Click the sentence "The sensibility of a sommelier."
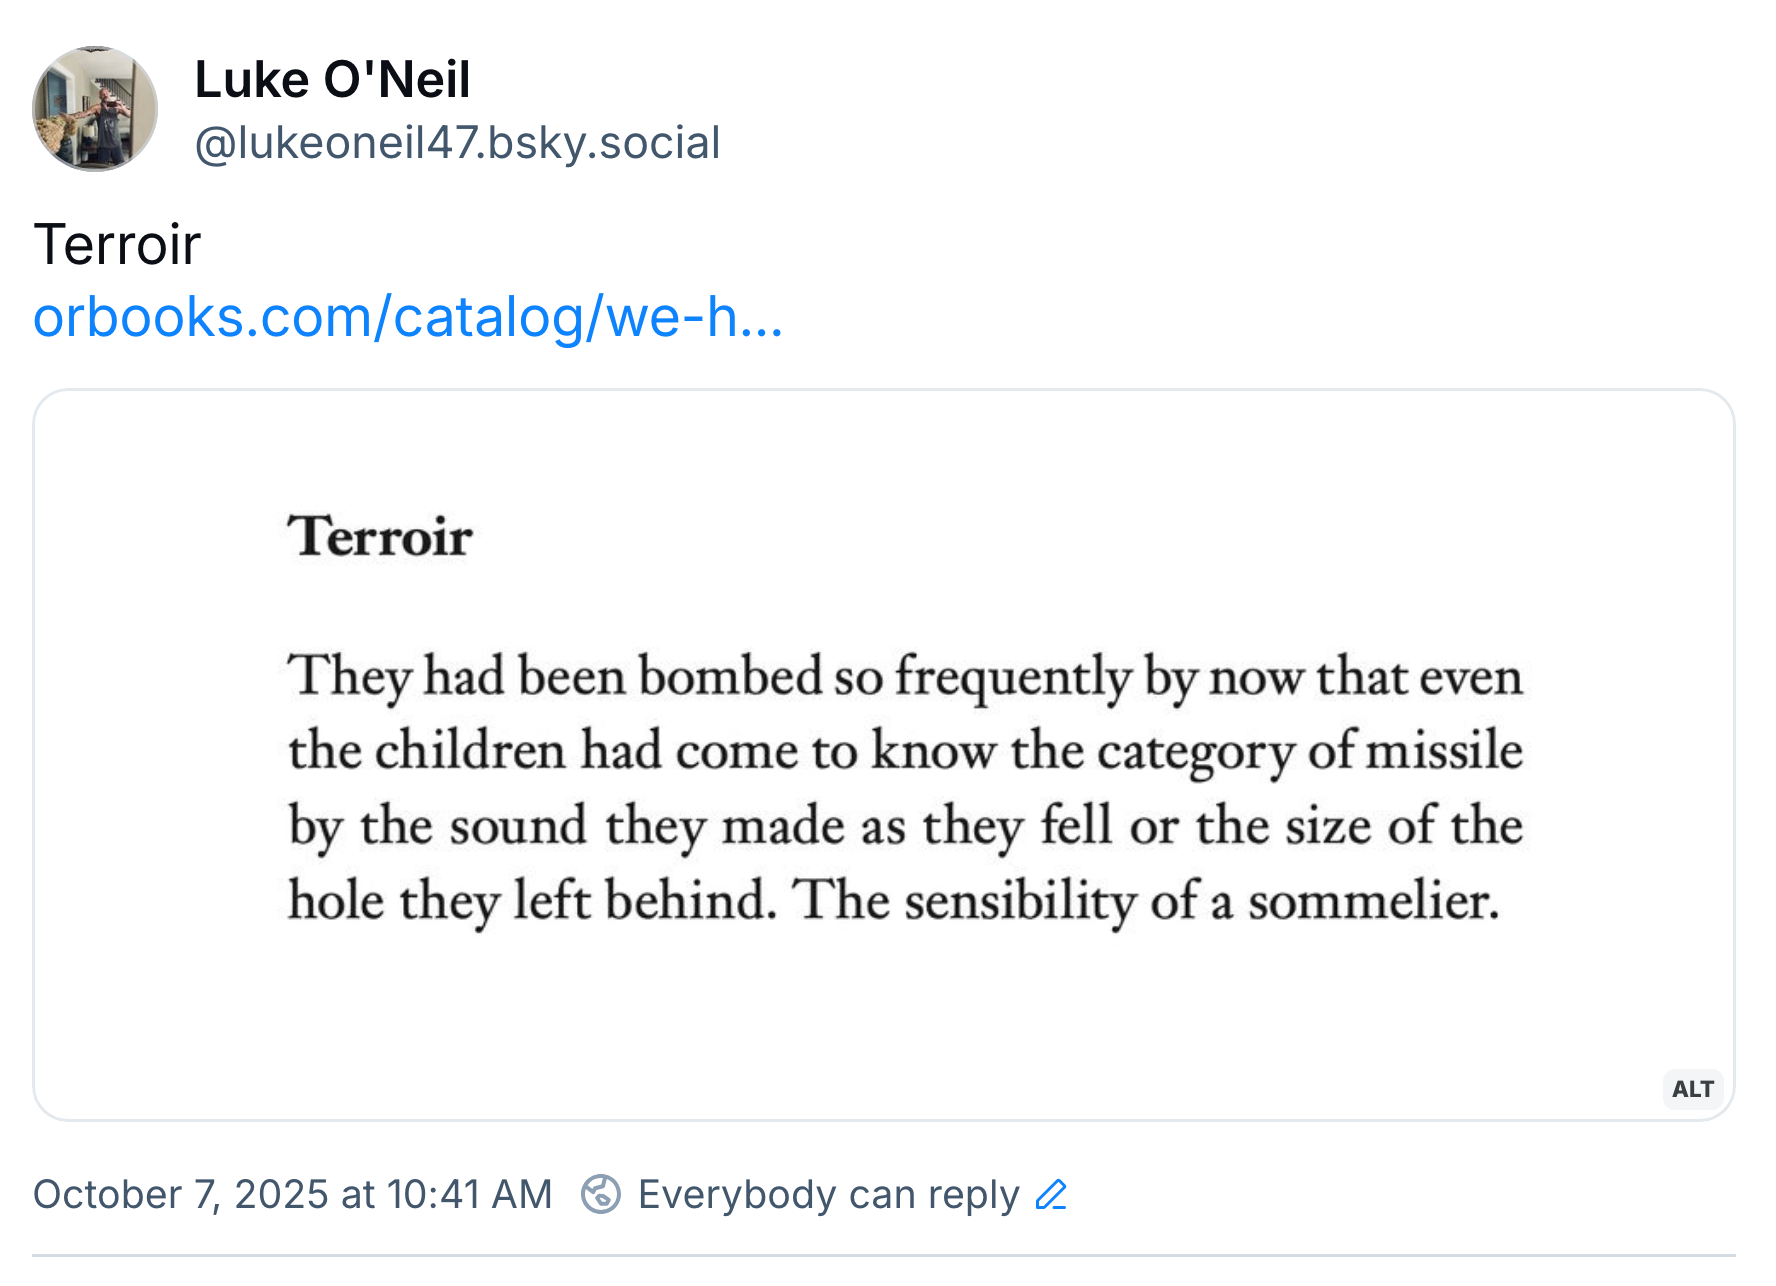Image resolution: width=1776 pixels, height=1286 pixels. tap(1146, 900)
